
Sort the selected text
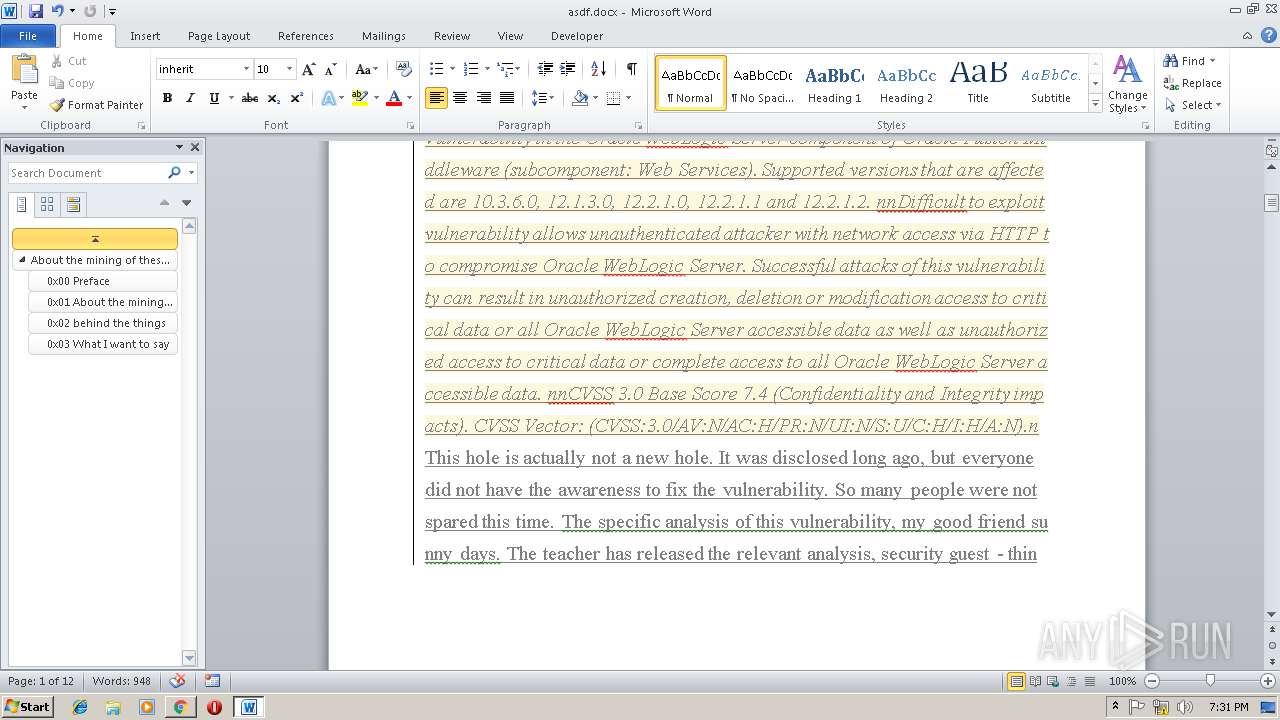coord(599,69)
